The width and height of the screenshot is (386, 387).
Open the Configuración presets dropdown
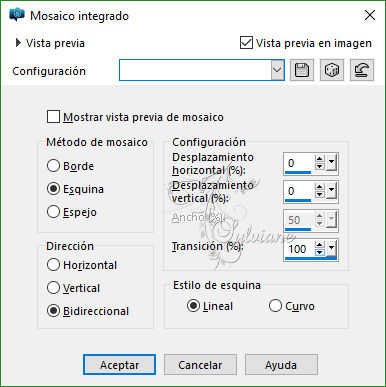click(x=277, y=70)
